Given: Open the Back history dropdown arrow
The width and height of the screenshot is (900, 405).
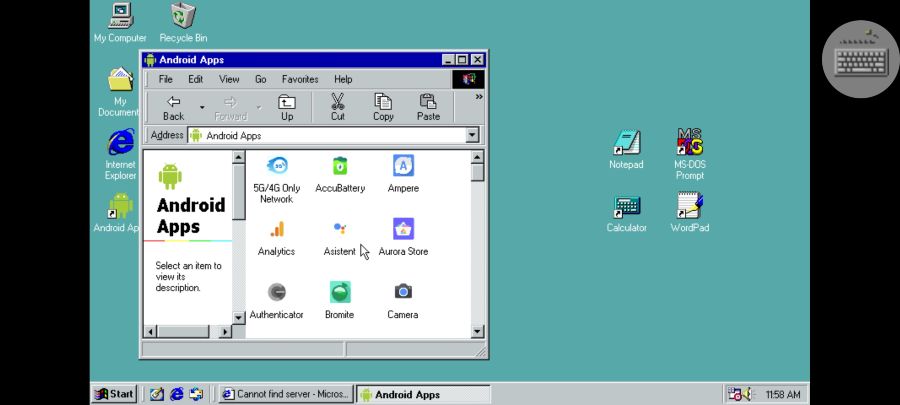Looking at the screenshot, I should point(201,107).
